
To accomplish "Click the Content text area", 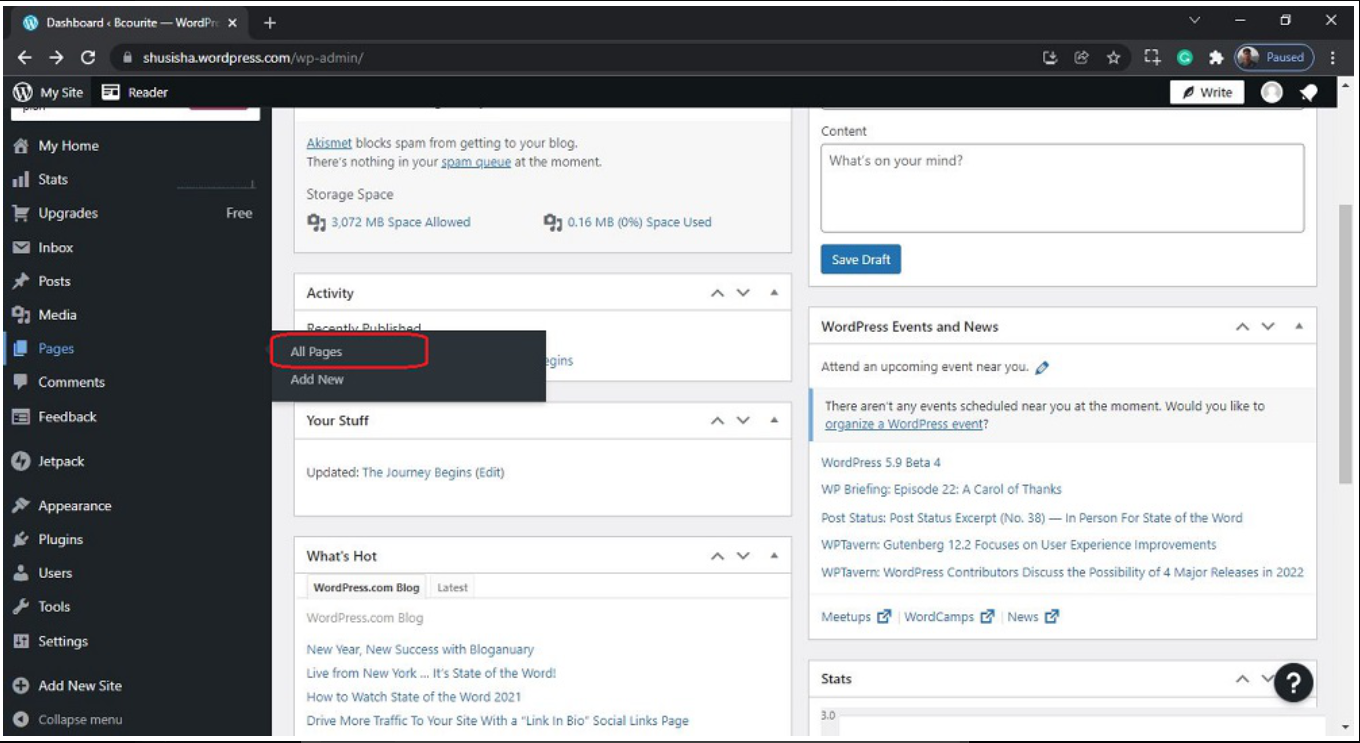I will (x=1062, y=188).
